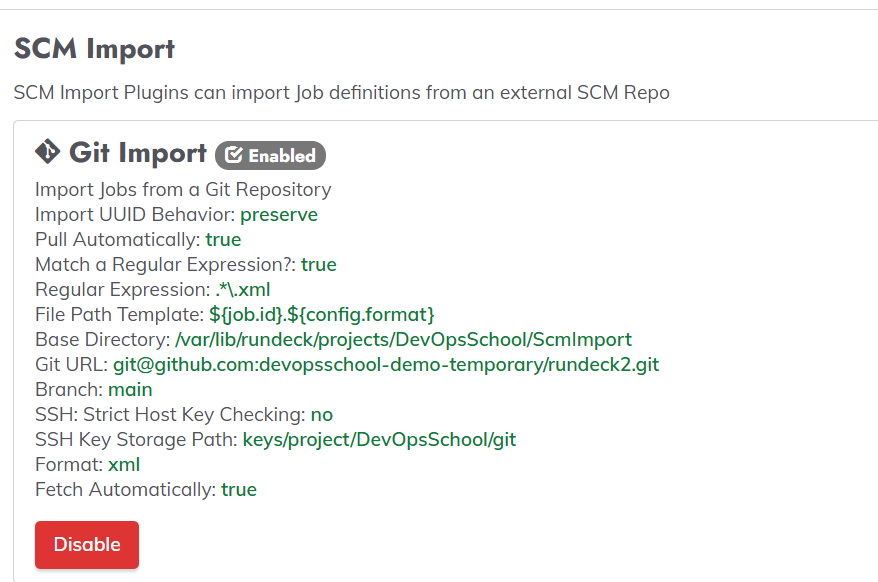
Task: Click the Git URL value text
Action: (x=386, y=365)
